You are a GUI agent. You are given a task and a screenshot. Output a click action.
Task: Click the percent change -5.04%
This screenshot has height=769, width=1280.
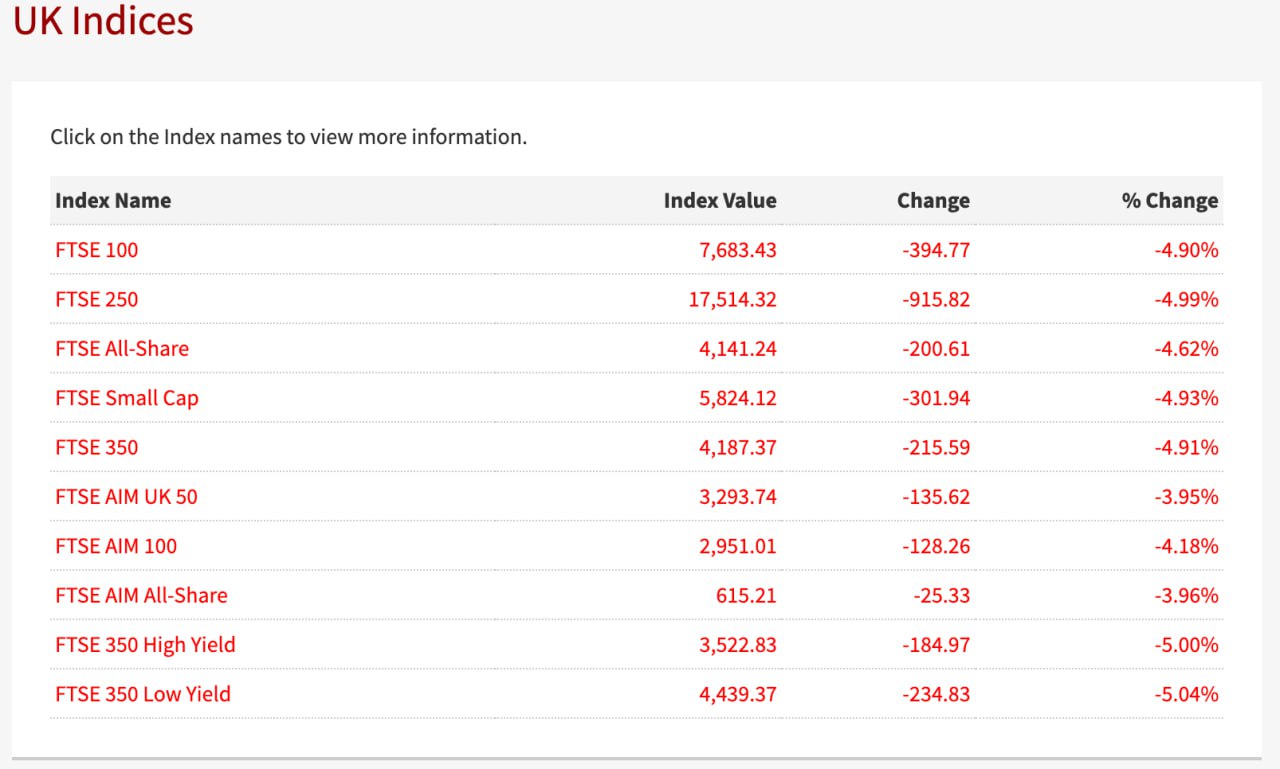pos(1187,694)
